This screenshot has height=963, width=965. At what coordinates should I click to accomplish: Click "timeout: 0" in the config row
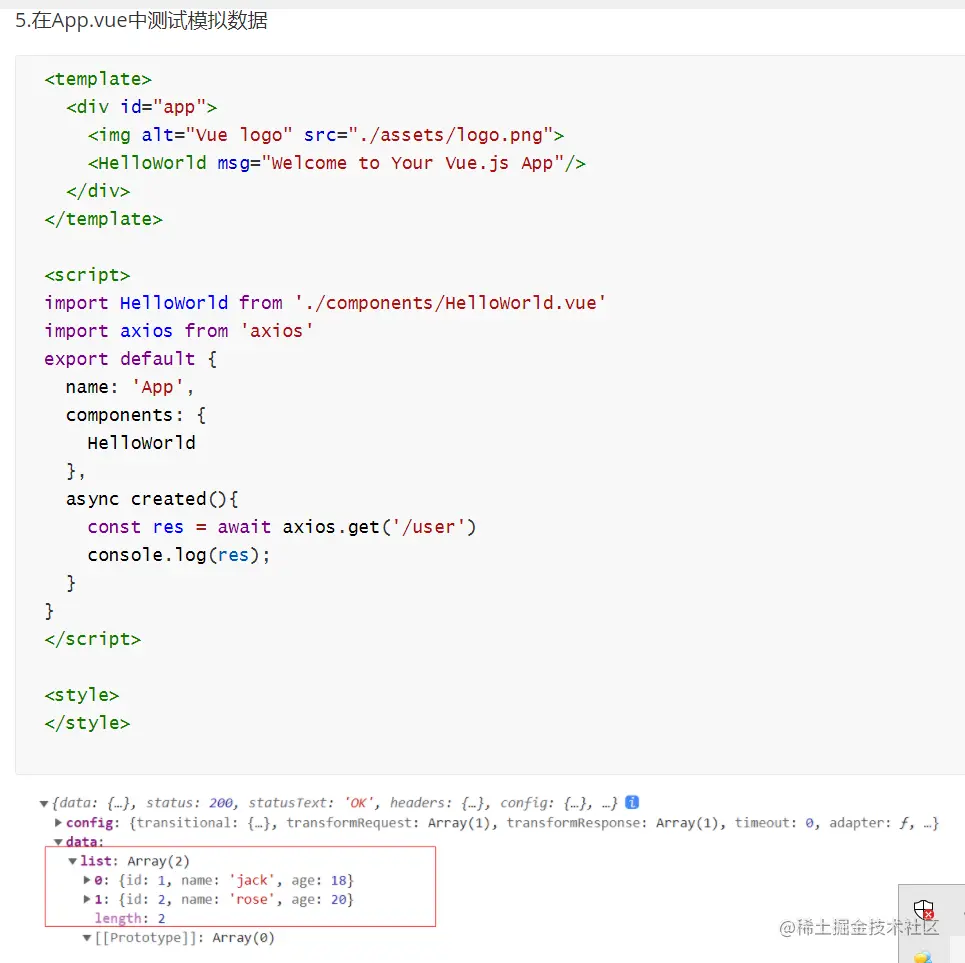tap(774, 823)
